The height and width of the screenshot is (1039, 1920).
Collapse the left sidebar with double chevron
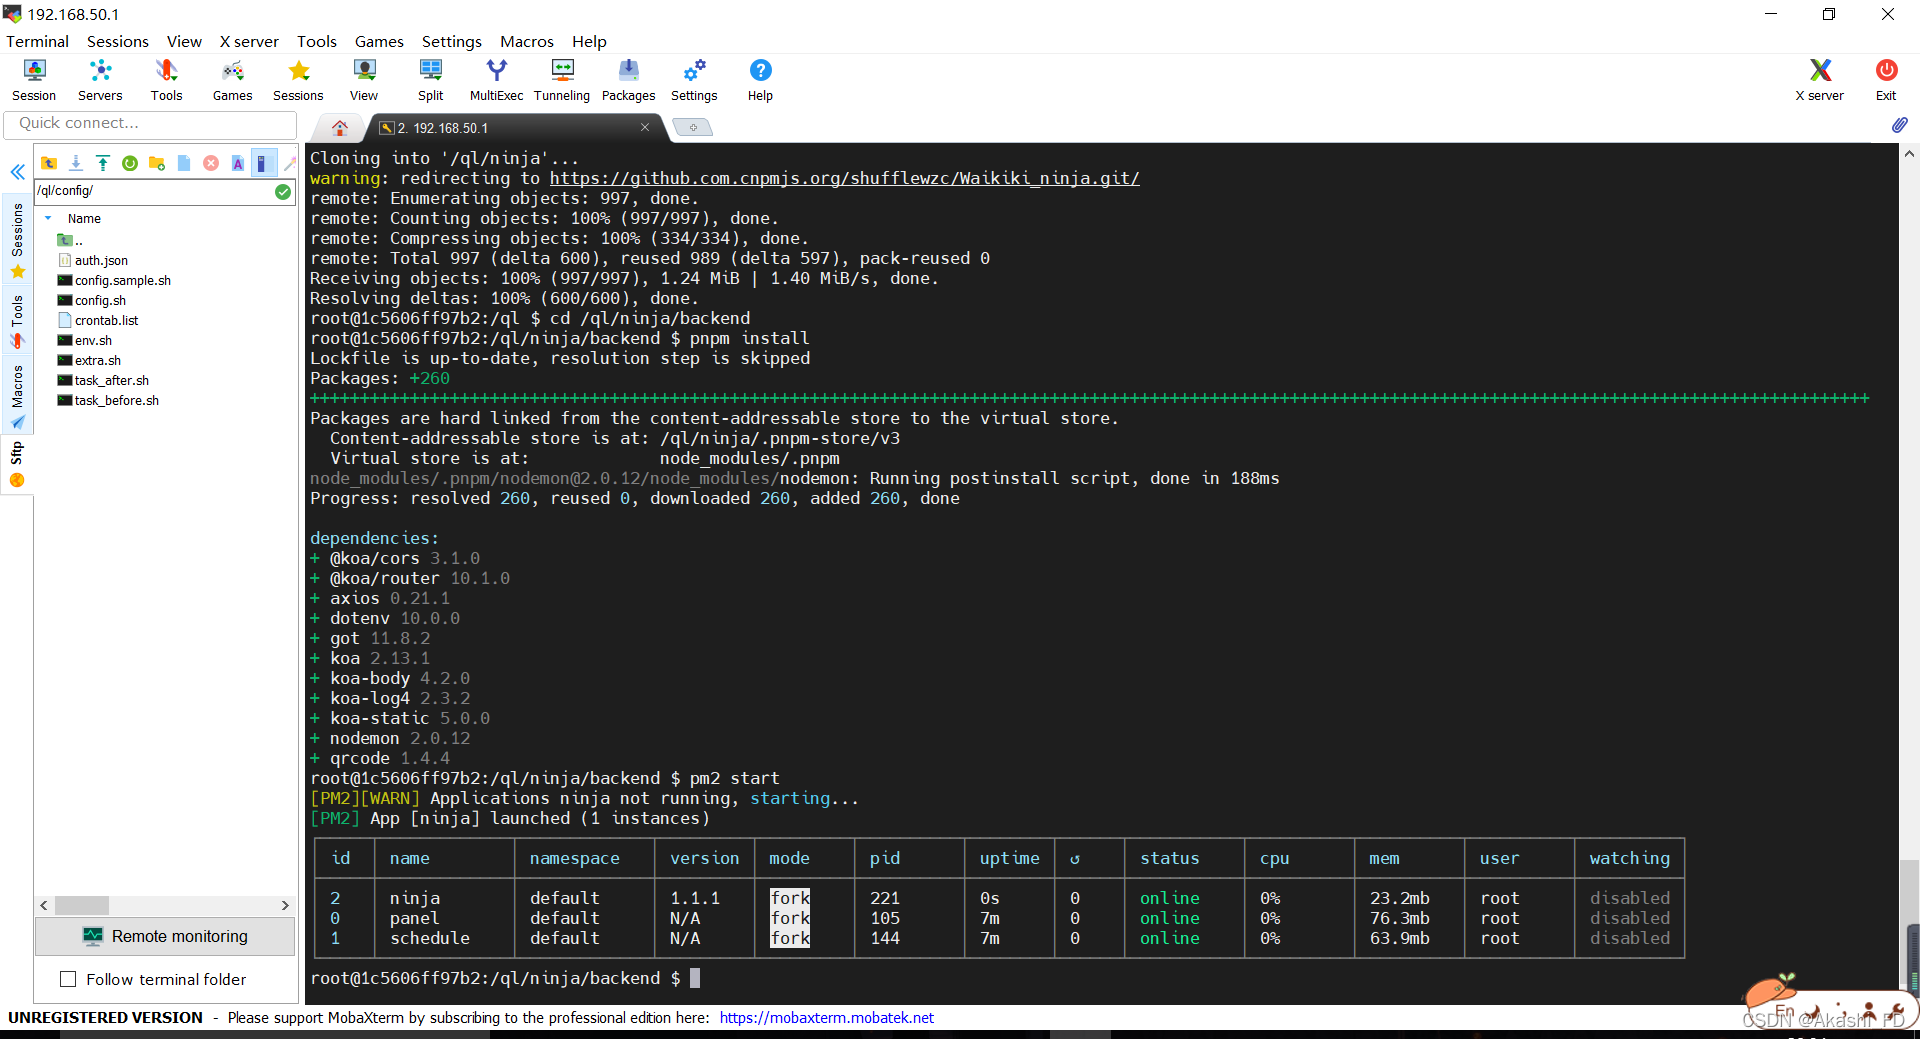coord(17,172)
